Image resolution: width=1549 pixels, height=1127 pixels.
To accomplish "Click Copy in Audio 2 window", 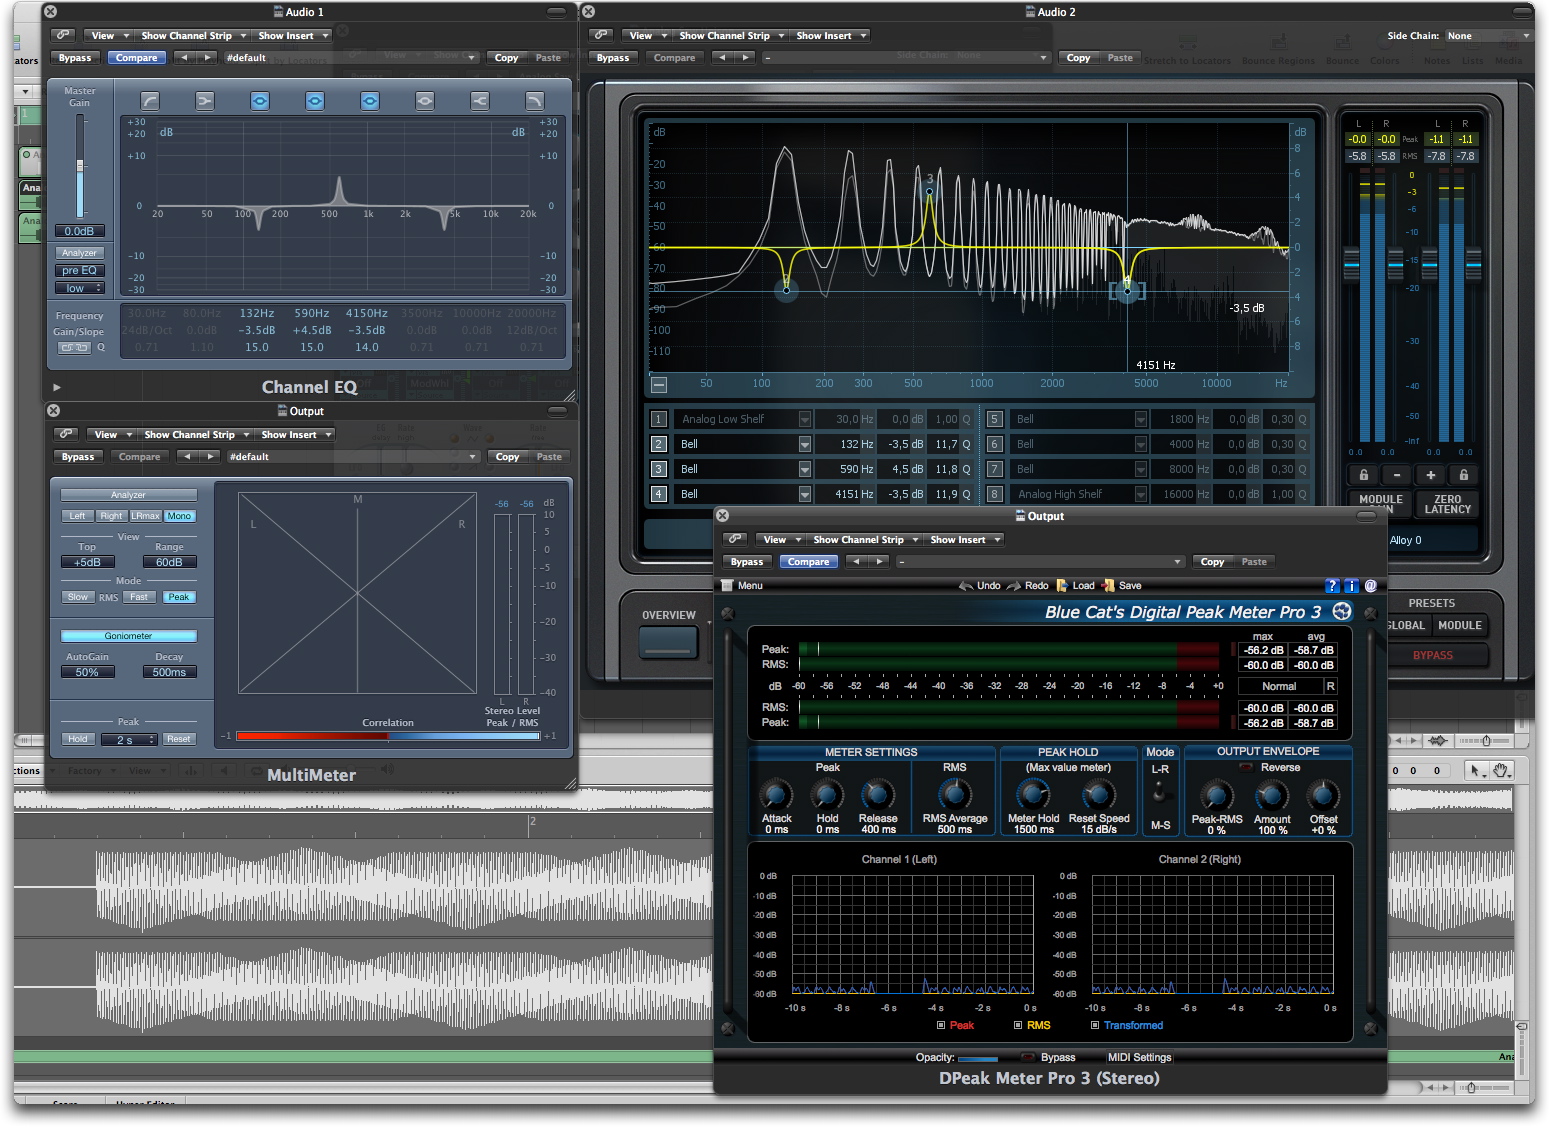I will pos(1078,57).
